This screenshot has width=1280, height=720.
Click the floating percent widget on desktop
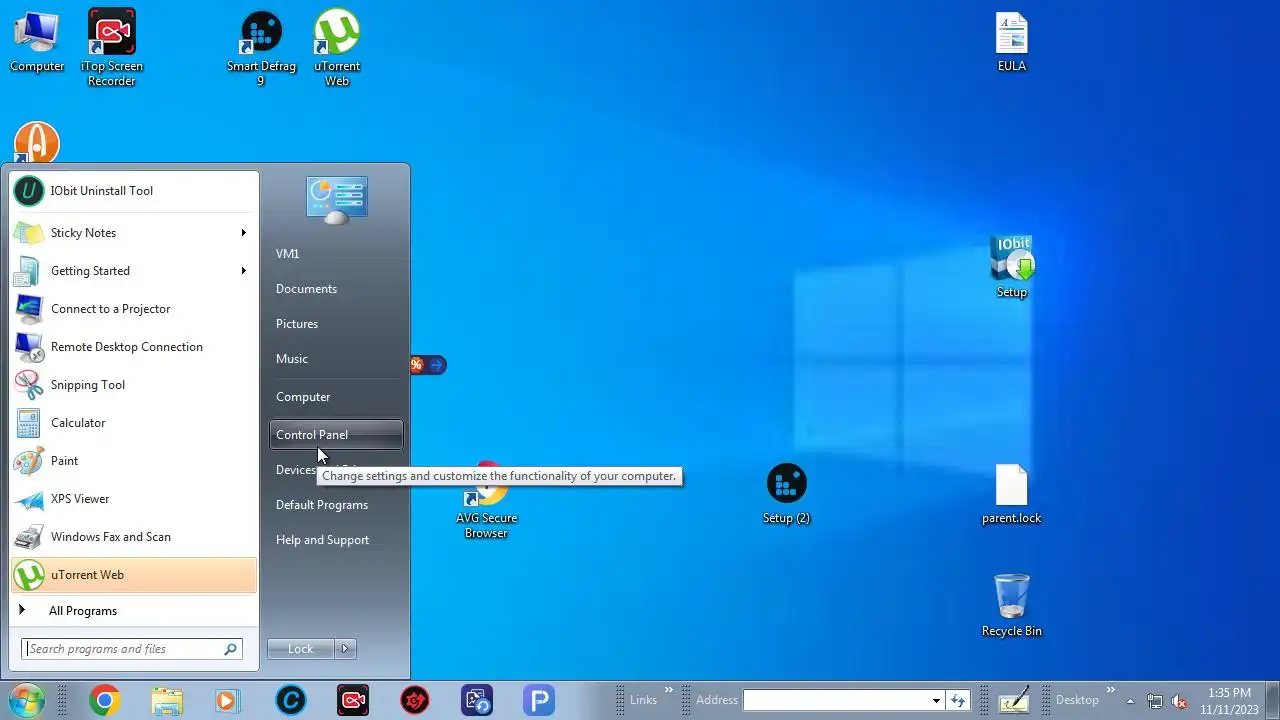click(x=428, y=365)
